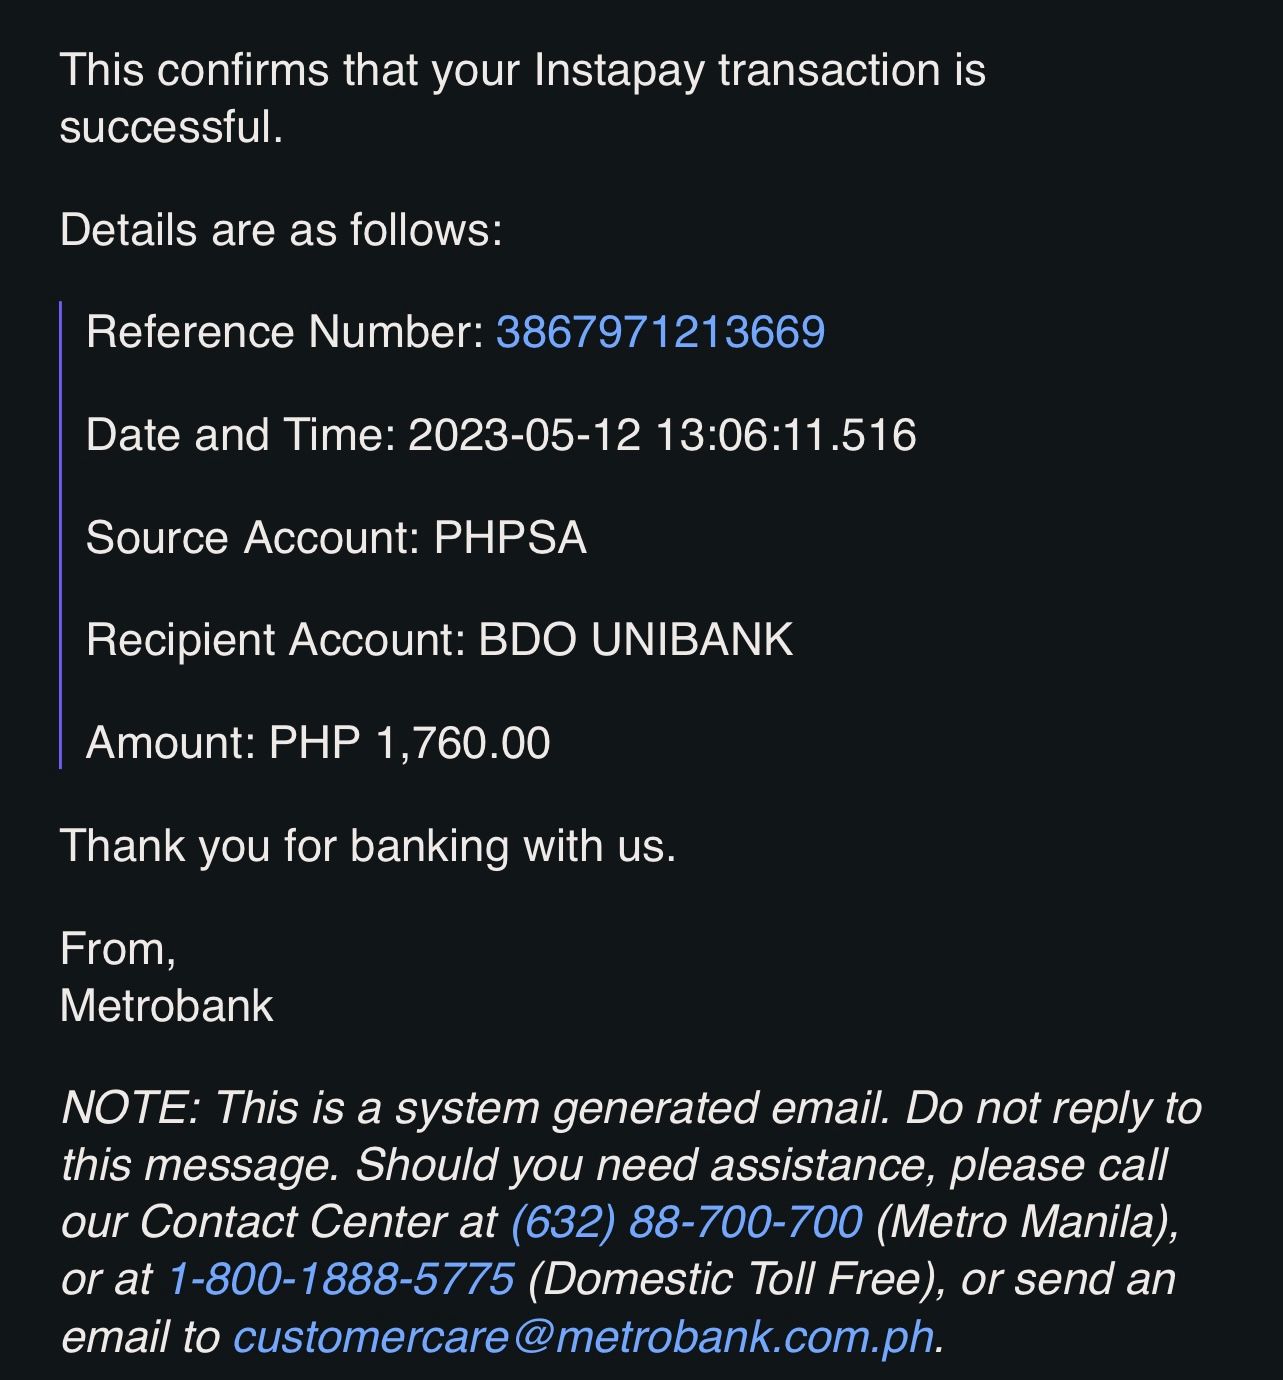Click the 'Reference Number:' label

(285, 332)
